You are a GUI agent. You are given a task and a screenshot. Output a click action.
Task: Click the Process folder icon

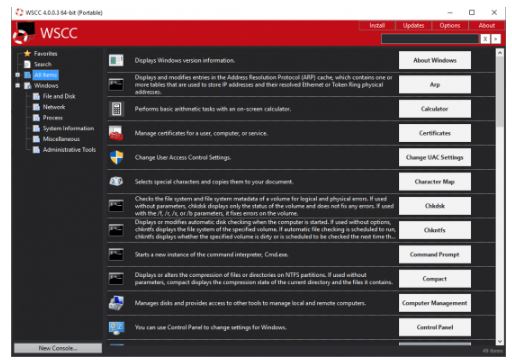36,118
